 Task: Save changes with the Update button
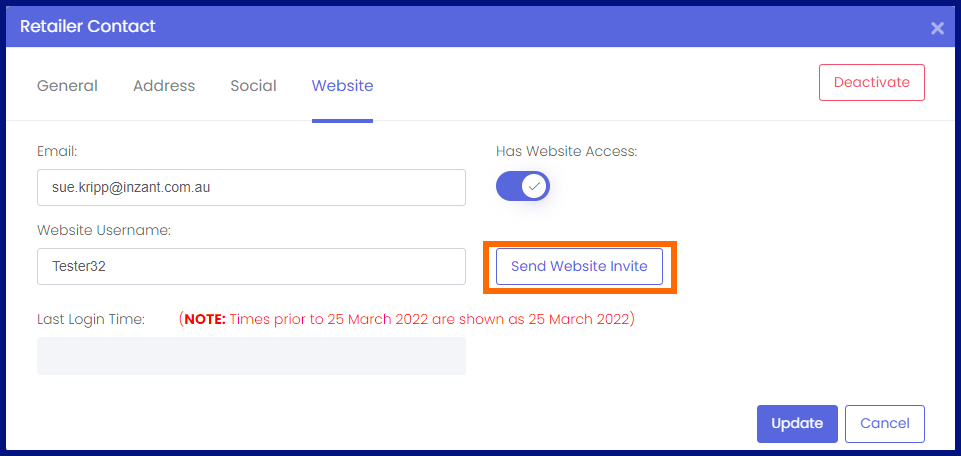tap(797, 424)
